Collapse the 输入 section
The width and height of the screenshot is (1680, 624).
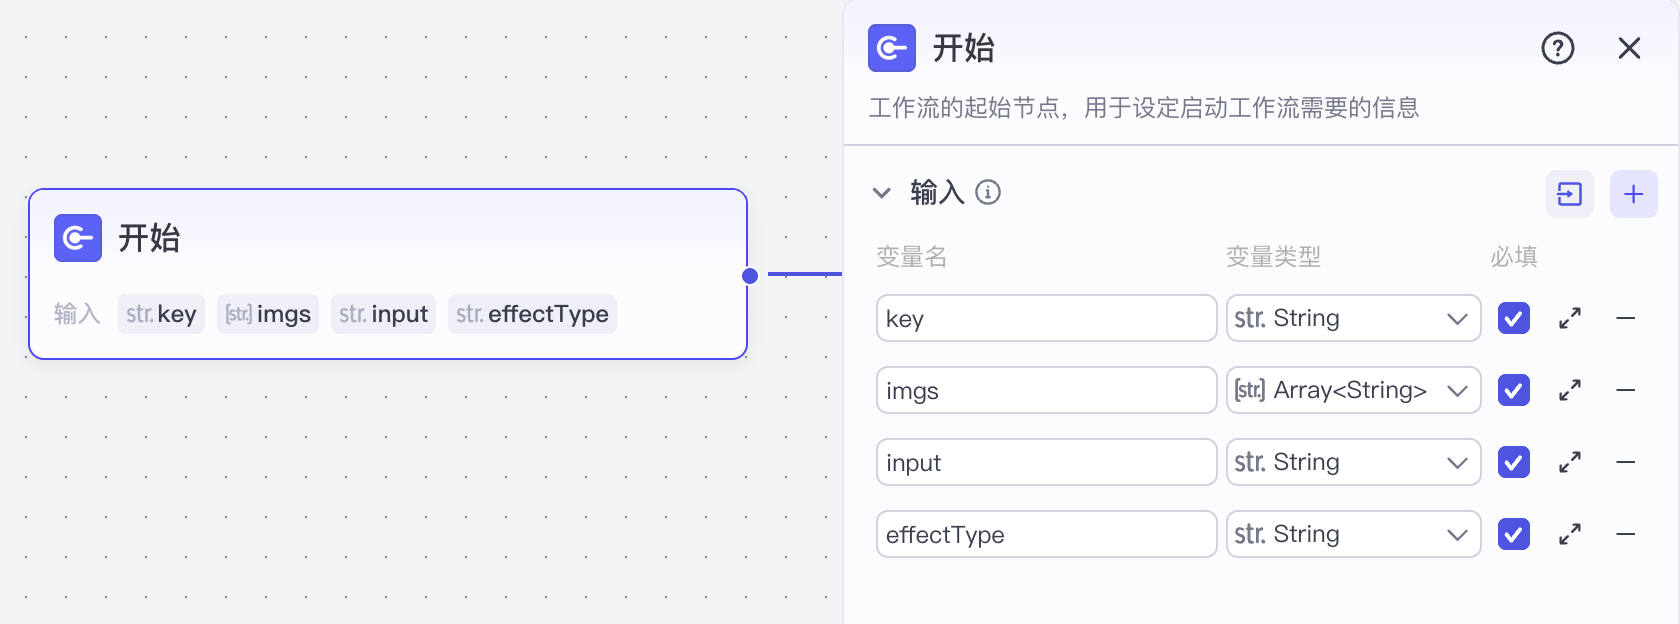point(881,193)
